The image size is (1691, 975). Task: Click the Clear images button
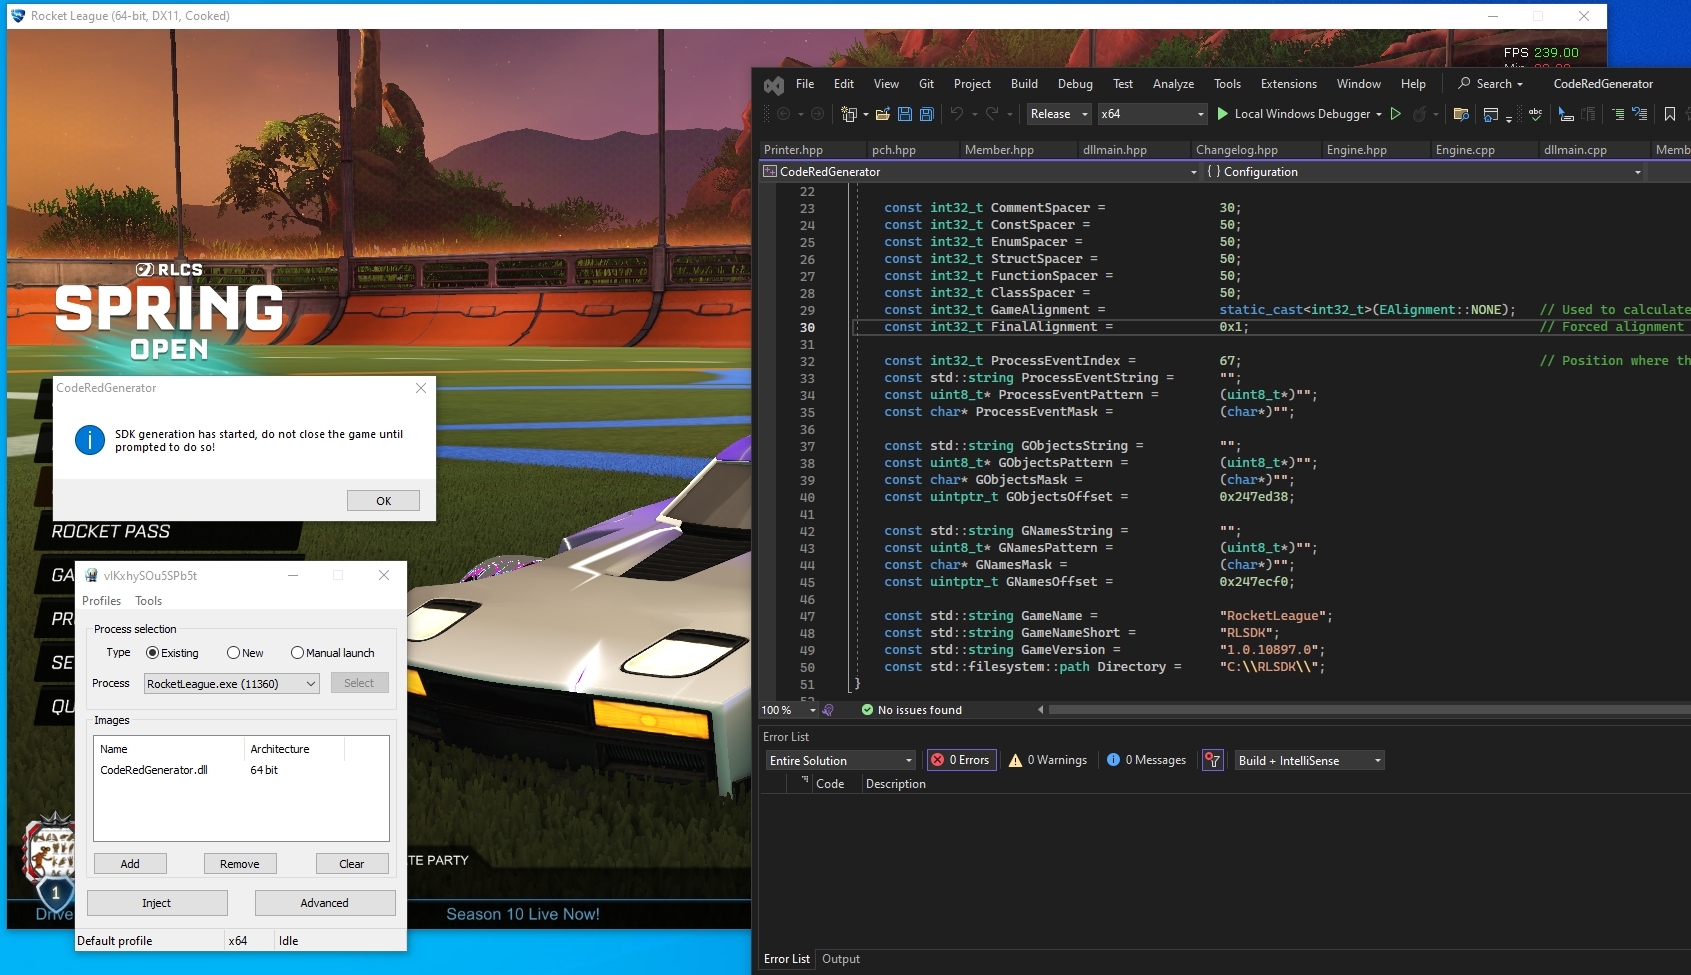coord(352,864)
